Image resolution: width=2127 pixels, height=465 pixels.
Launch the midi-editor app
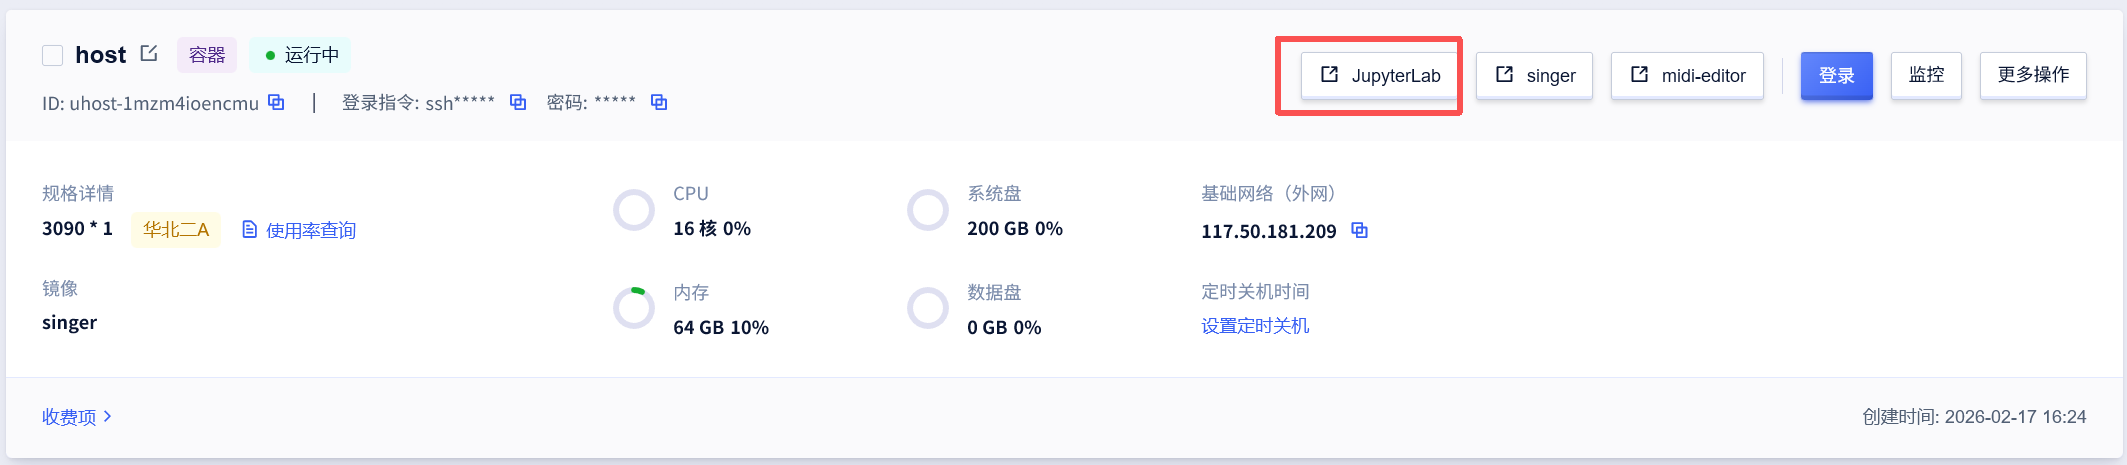pos(1687,76)
